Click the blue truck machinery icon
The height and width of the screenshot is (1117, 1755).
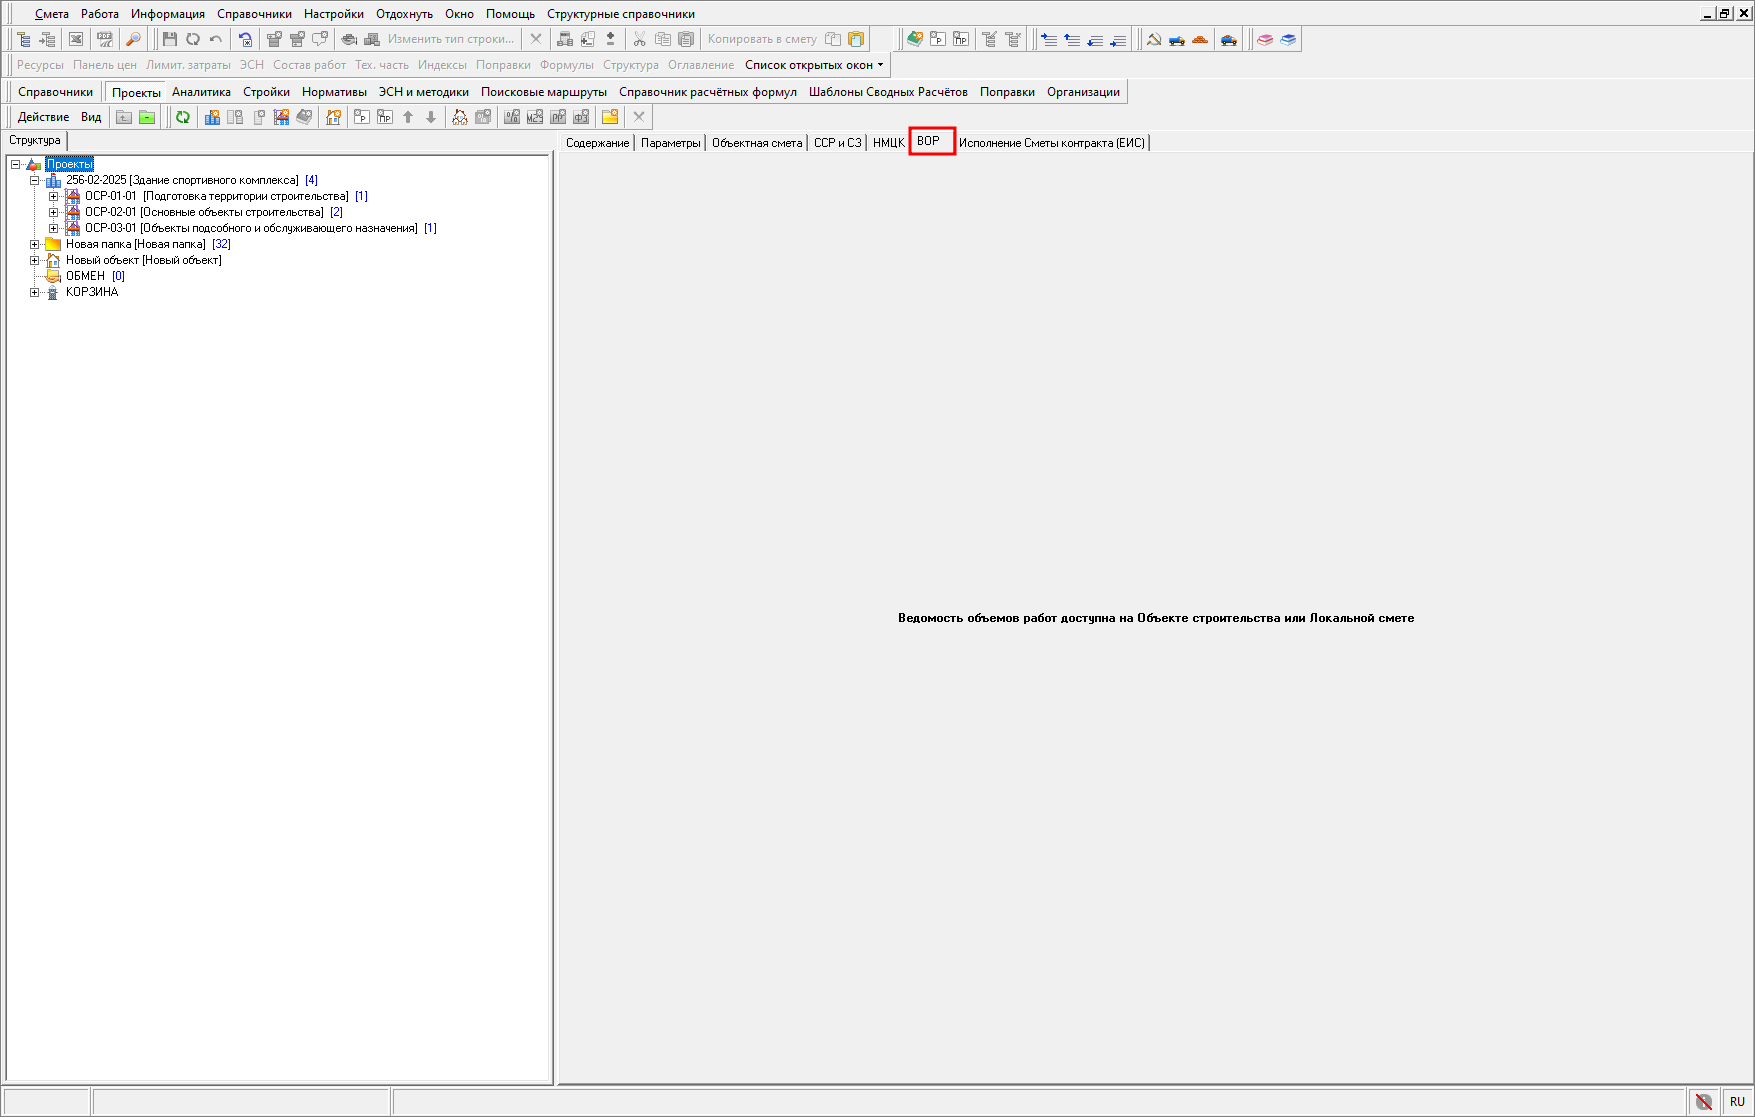pyautogui.click(x=1177, y=39)
